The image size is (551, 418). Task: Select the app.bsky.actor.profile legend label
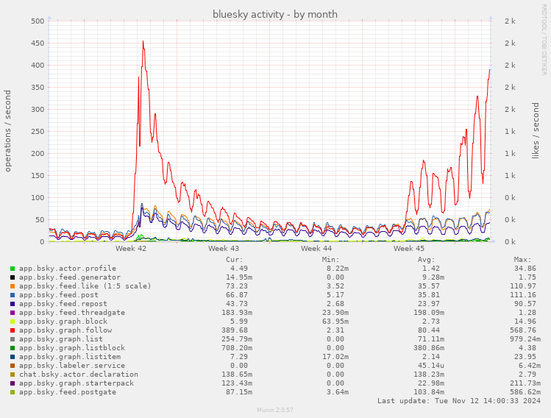(x=67, y=269)
